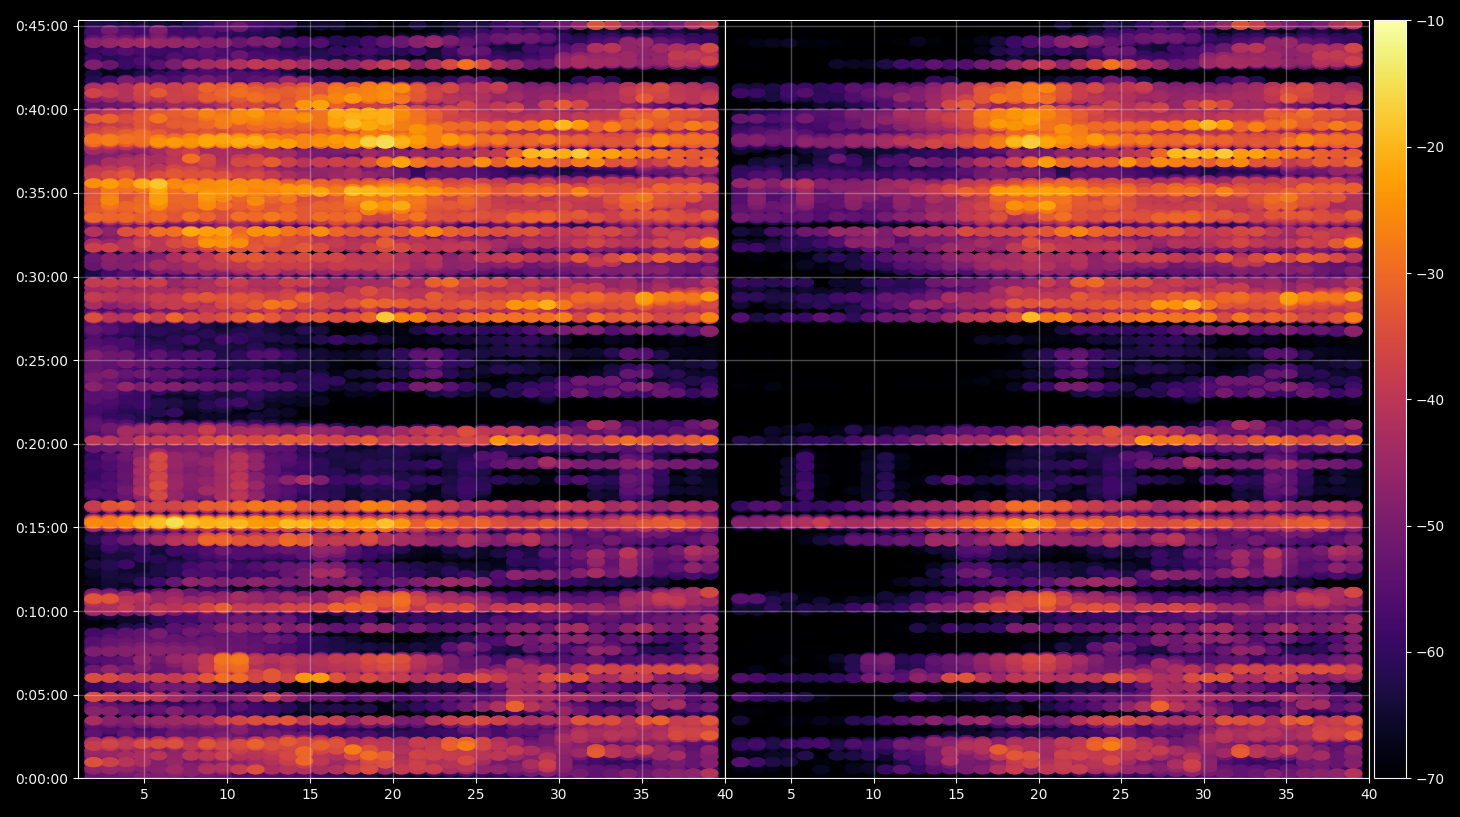Select the 0:15:00 time axis label

(42, 528)
